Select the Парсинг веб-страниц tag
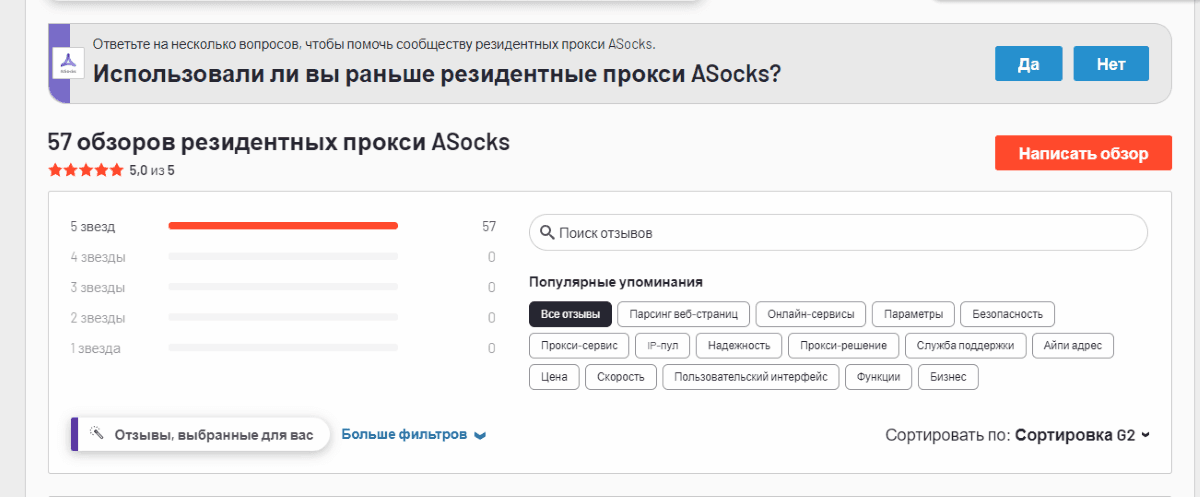The image size is (1200, 497). pyautogui.click(x=683, y=314)
